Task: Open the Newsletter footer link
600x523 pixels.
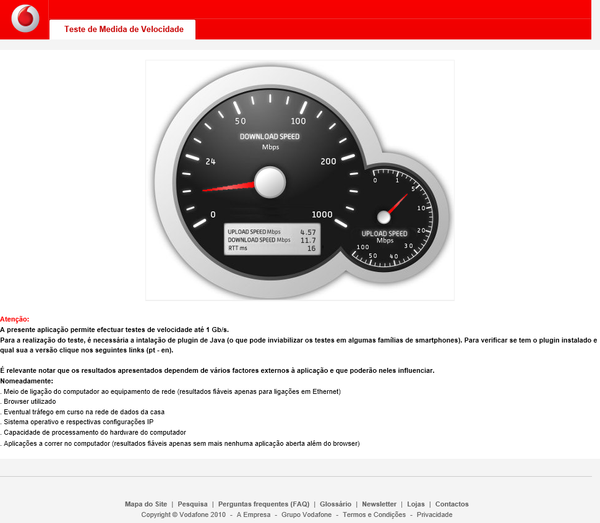Action: tap(379, 504)
